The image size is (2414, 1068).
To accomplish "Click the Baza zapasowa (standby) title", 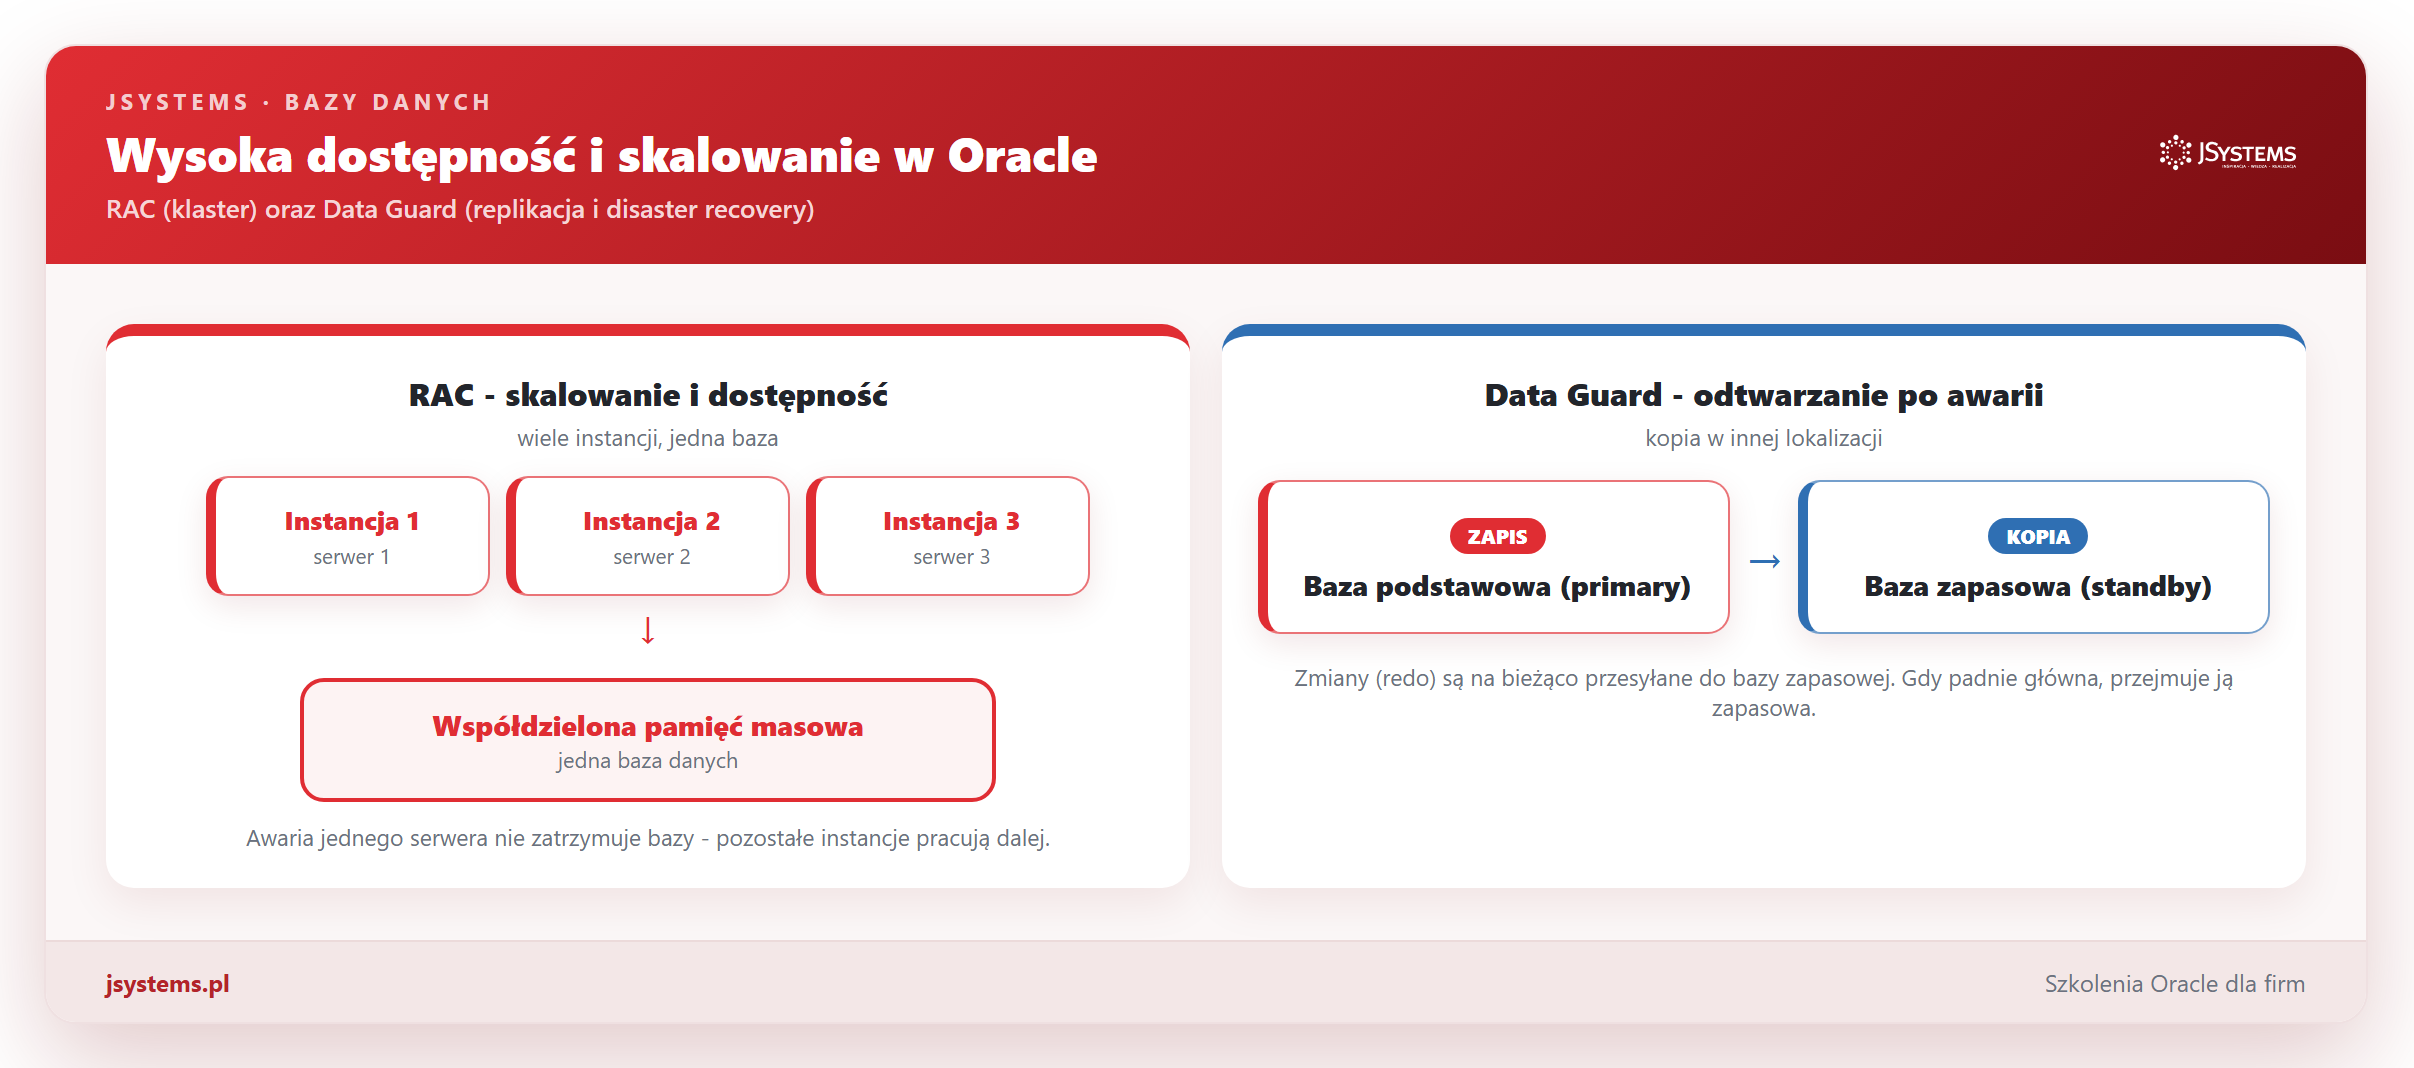I will [2037, 587].
